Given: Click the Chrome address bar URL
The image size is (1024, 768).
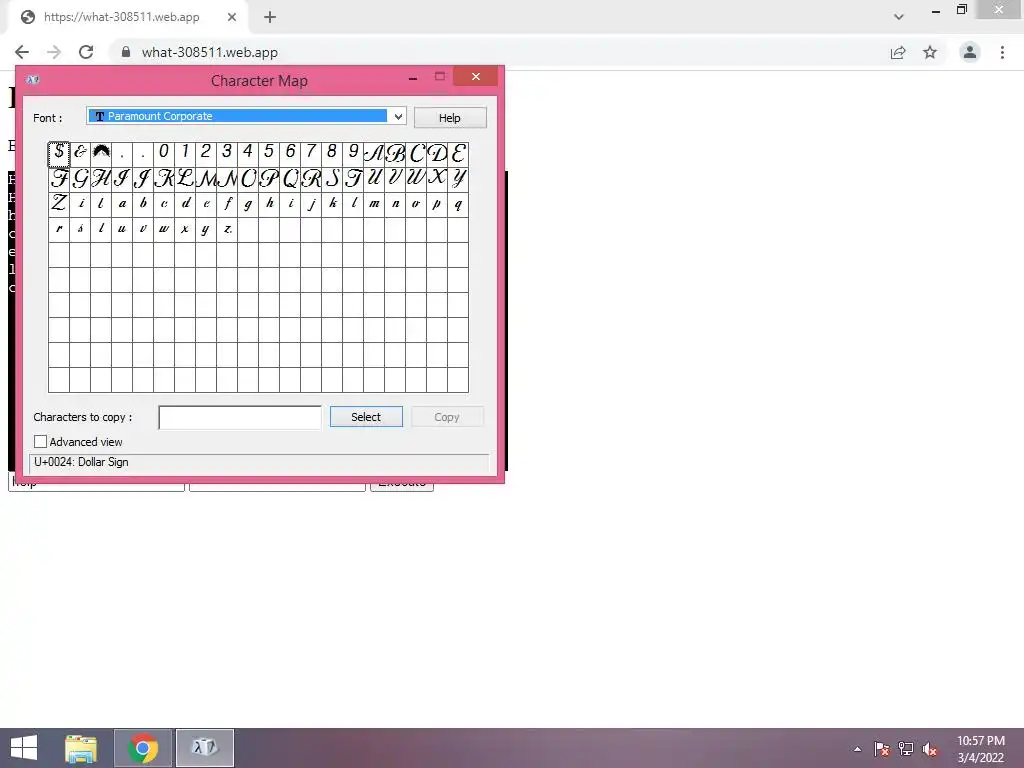Looking at the screenshot, I should (210, 52).
